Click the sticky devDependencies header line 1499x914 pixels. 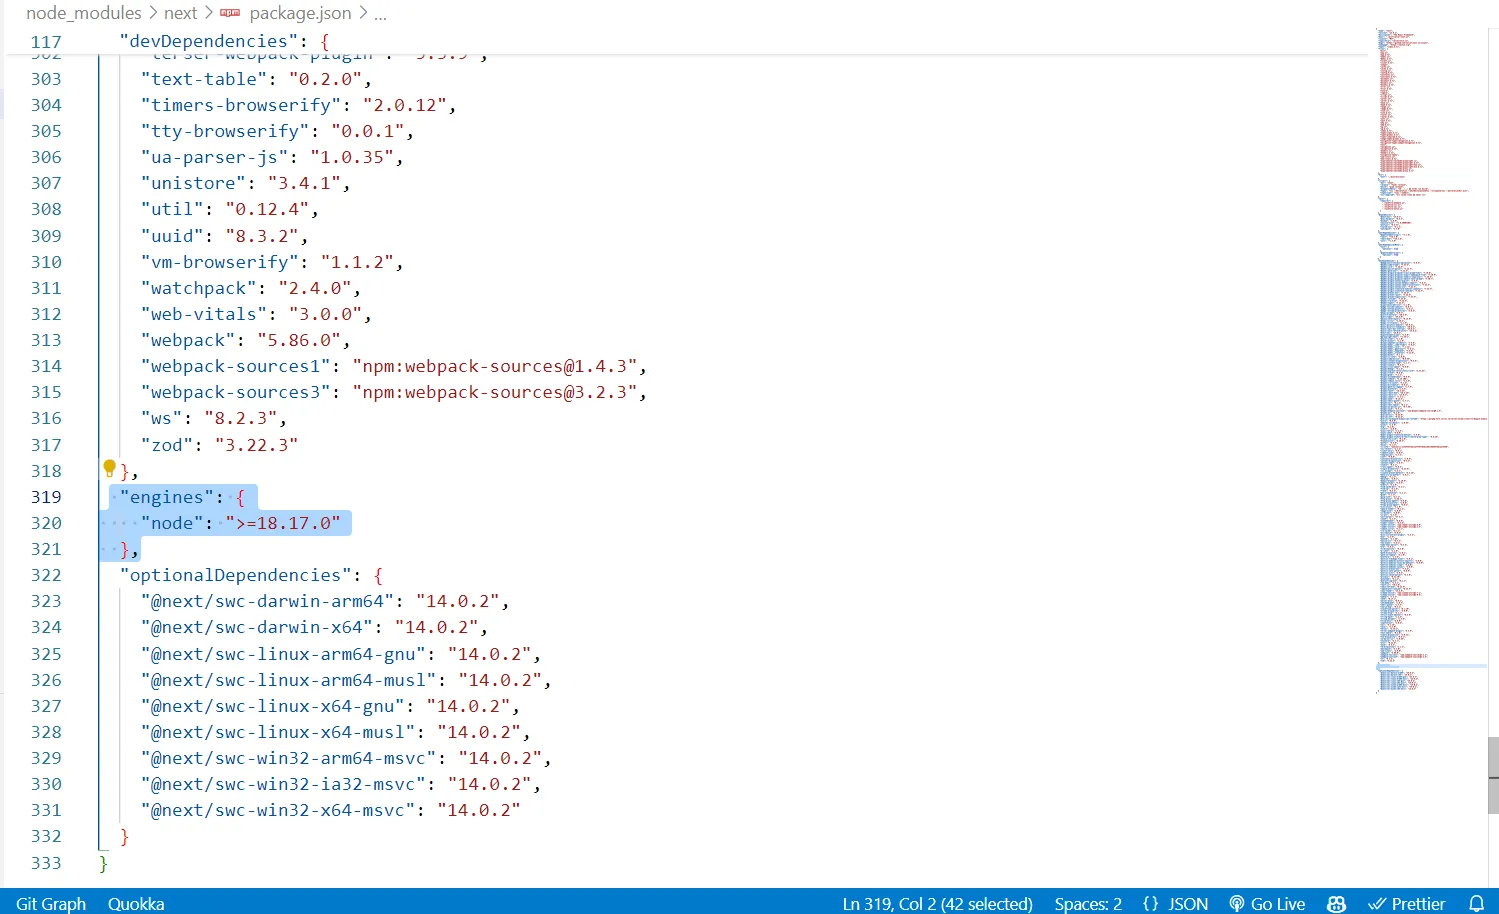click(x=686, y=41)
